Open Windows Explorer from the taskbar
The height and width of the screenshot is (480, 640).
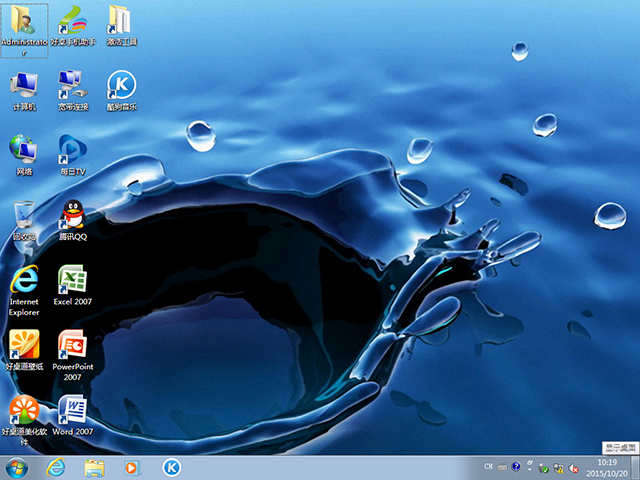click(94, 468)
